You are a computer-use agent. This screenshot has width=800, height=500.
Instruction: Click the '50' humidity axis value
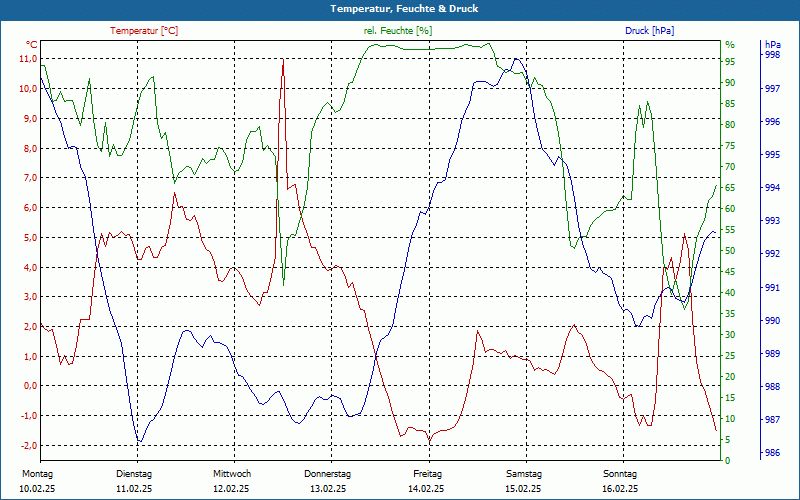[730, 251]
